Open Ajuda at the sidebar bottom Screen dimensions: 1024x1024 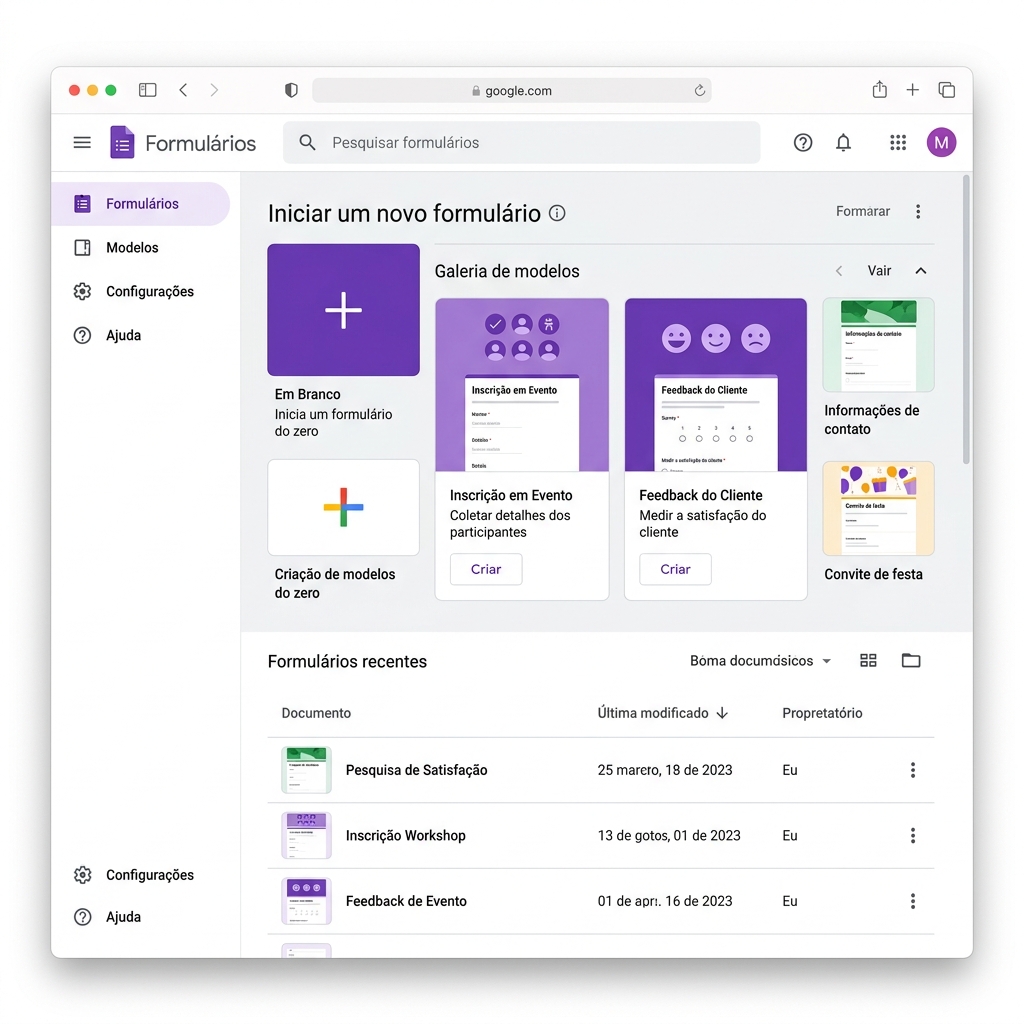point(108,917)
